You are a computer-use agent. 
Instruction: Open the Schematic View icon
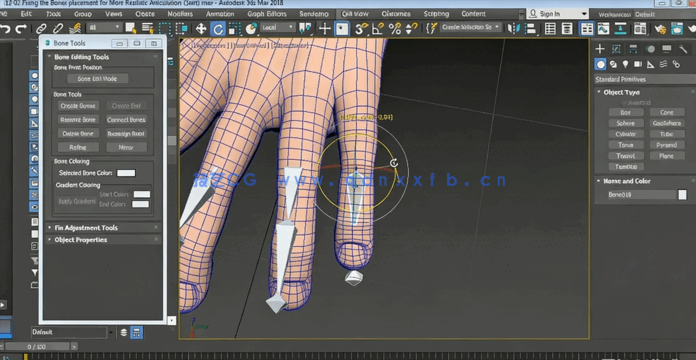[620, 29]
